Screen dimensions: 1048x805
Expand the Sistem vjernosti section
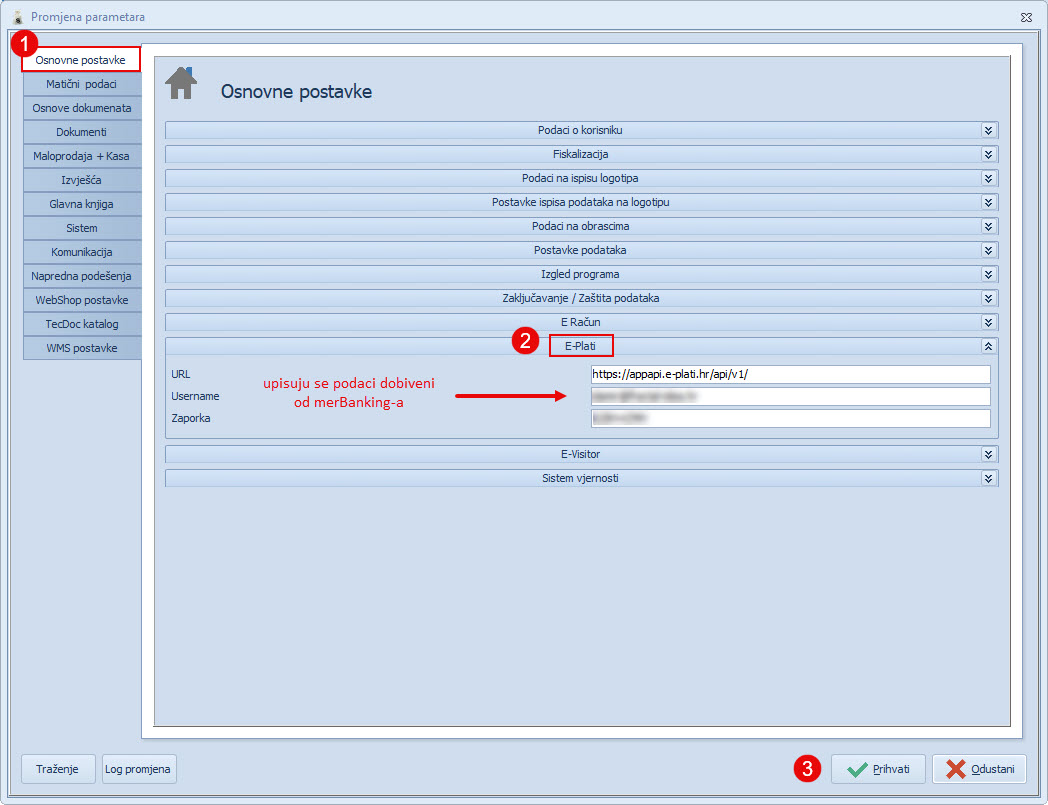tap(988, 478)
